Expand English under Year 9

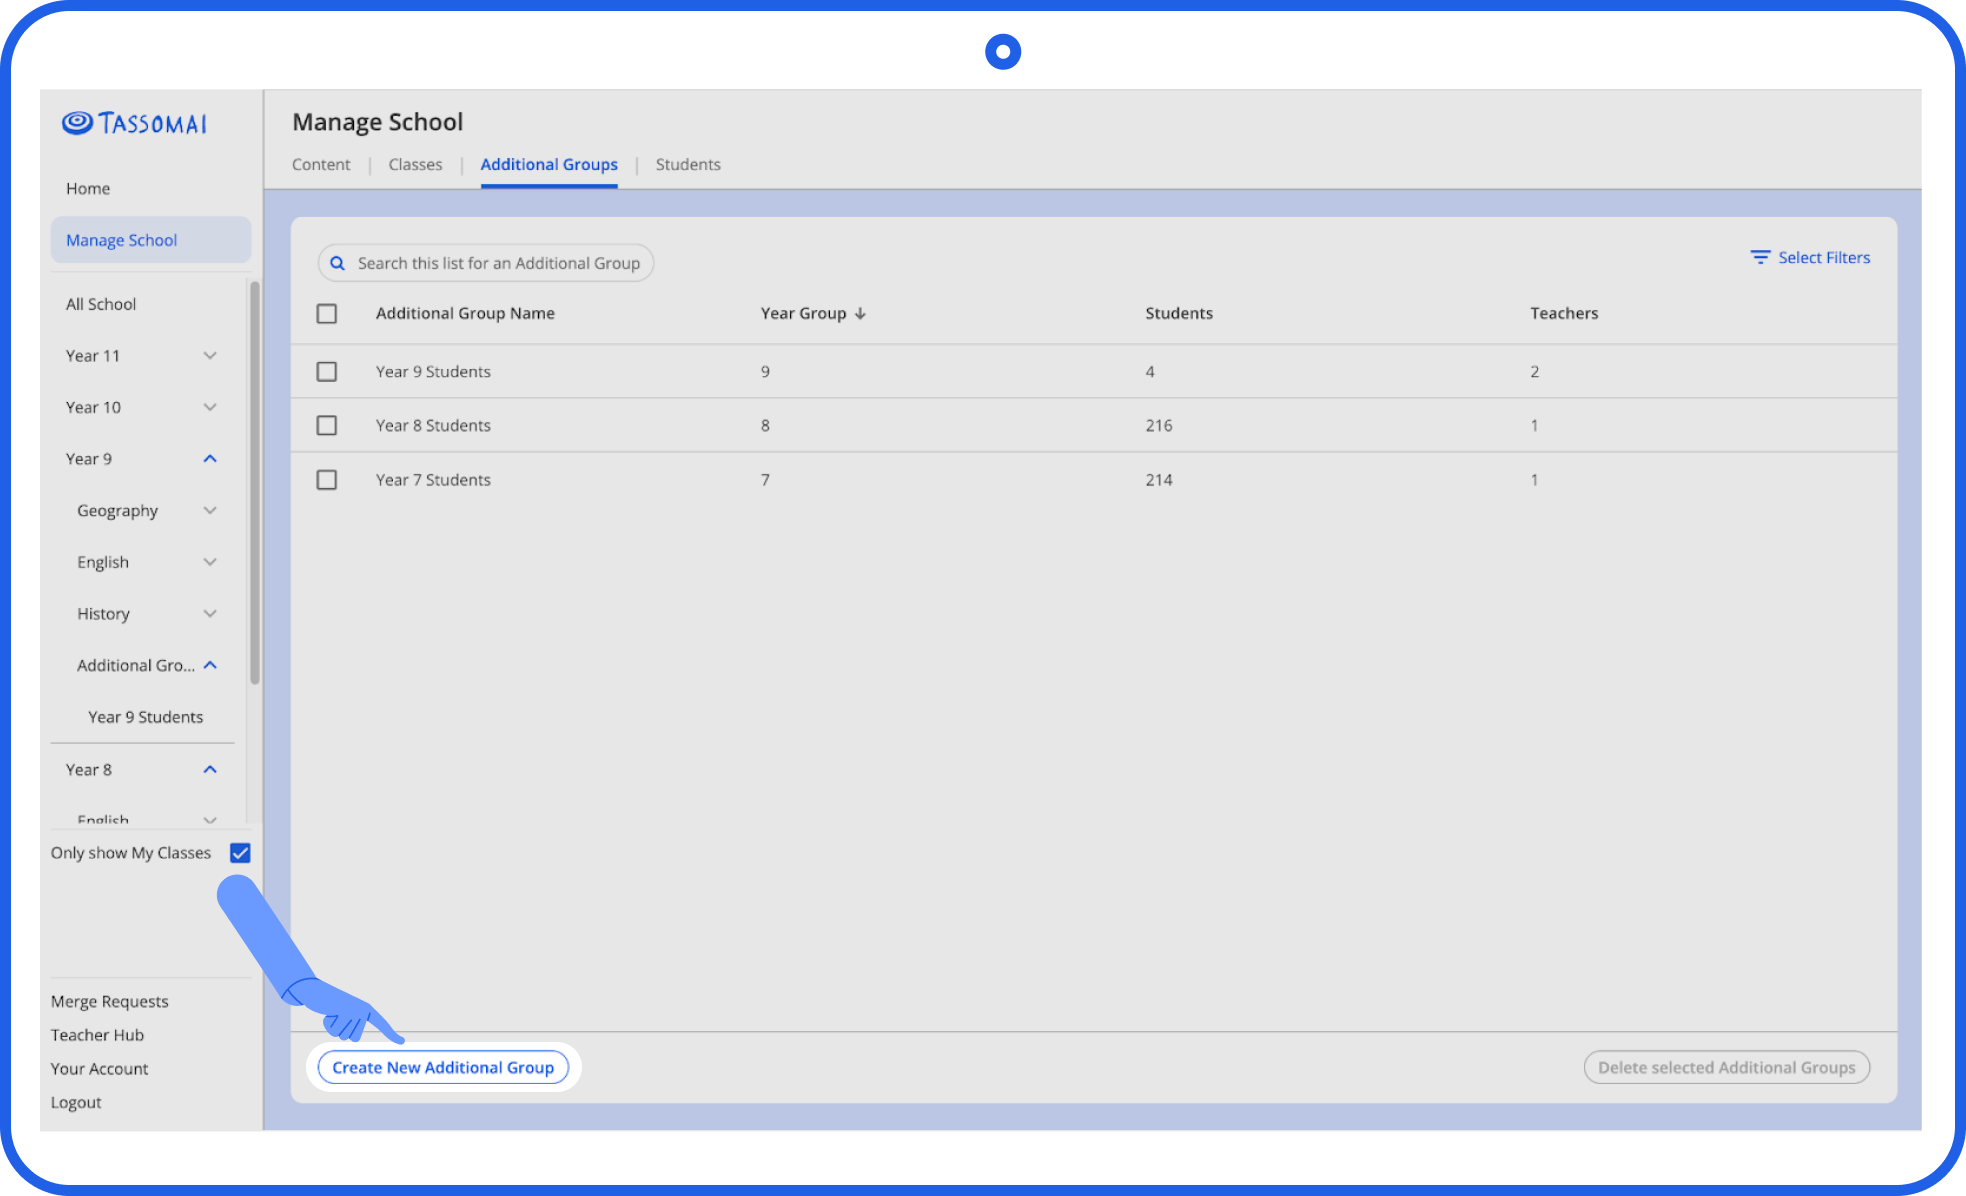point(210,562)
